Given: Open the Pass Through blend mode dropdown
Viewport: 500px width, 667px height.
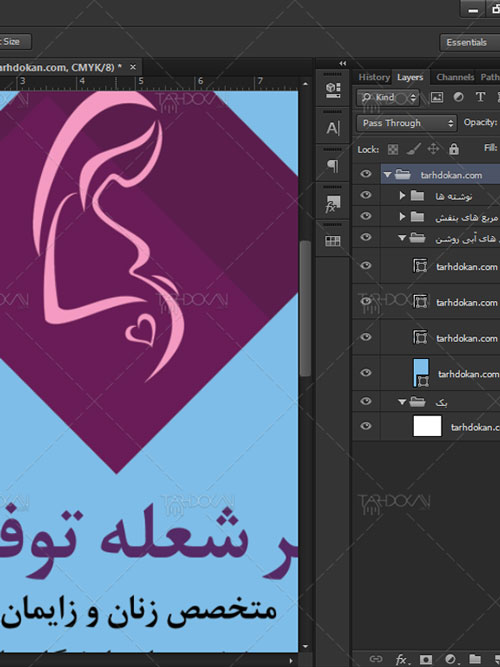Looking at the screenshot, I should point(407,123).
